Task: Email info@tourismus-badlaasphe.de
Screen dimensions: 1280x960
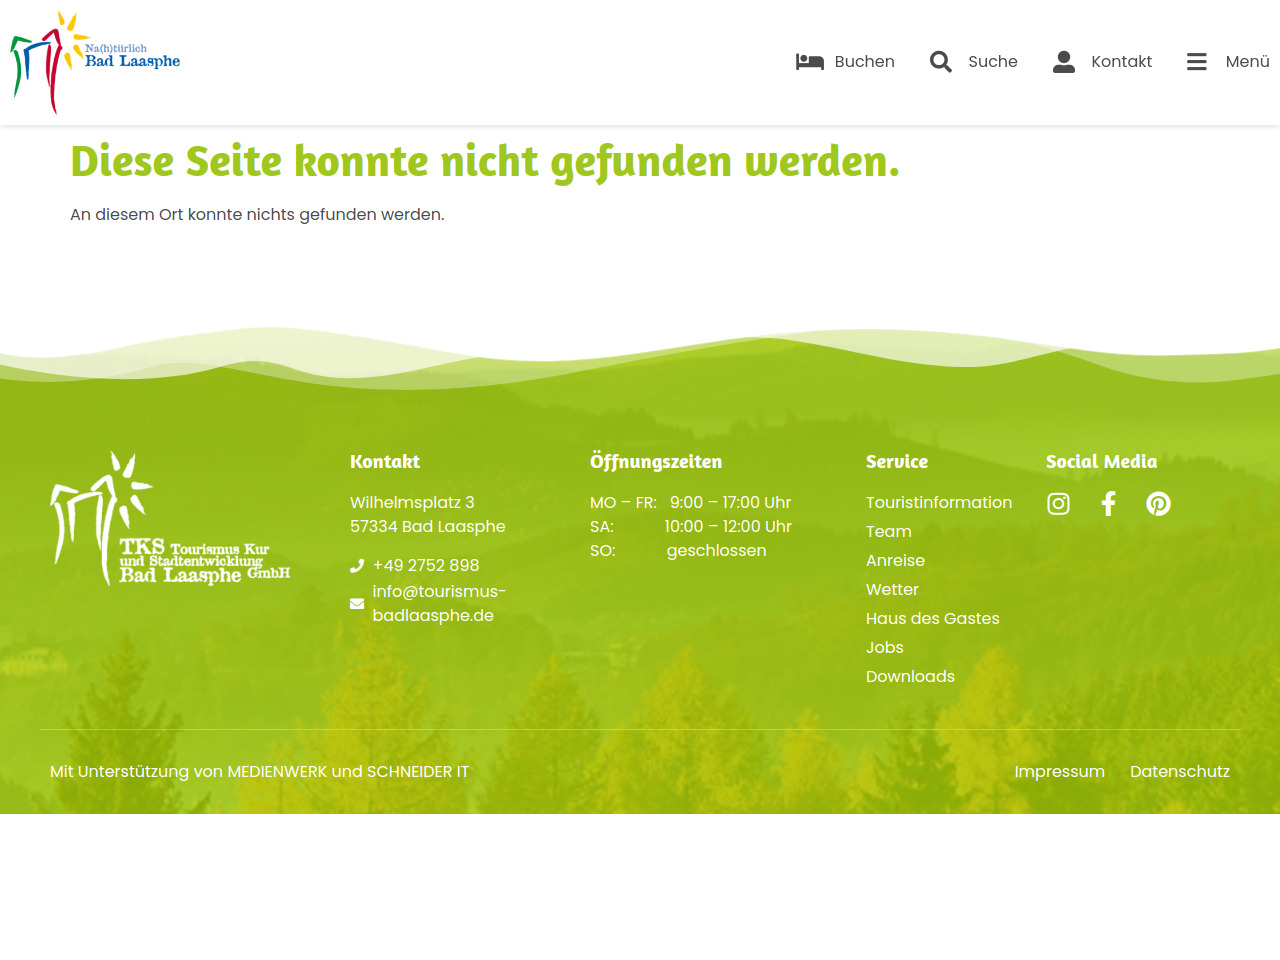Action: point(438,603)
